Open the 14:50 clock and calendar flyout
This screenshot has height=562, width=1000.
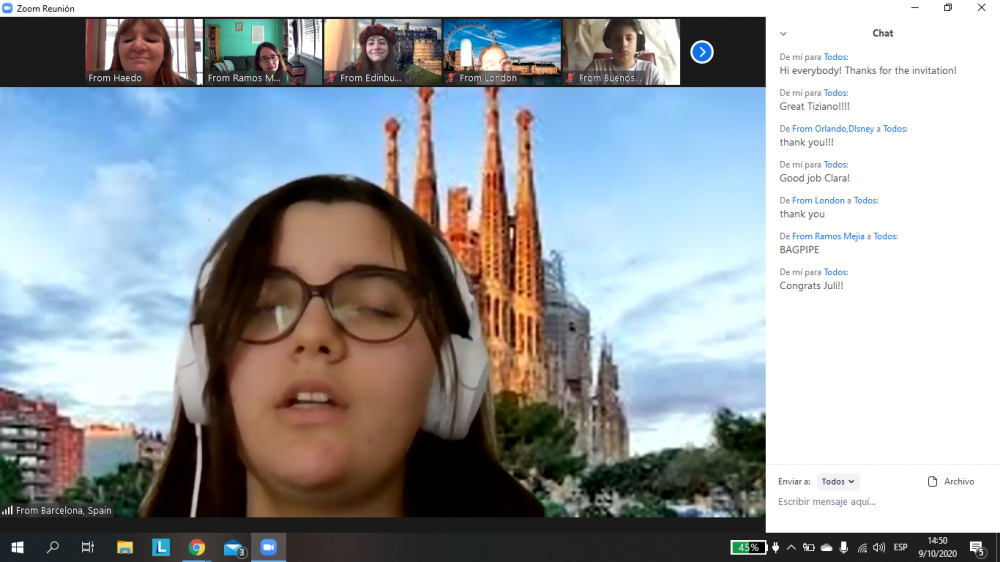(x=938, y=547)
